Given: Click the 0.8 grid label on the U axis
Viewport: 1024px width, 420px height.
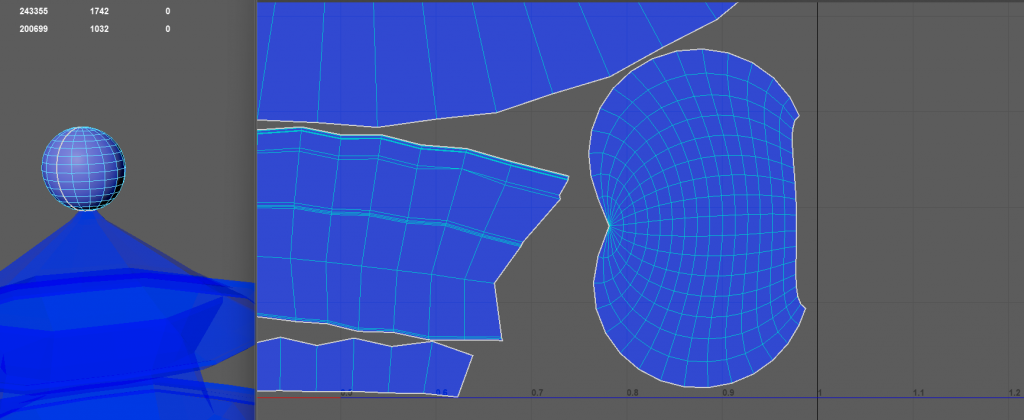Looking at the screenshot, I should click(x=632, y=394).
